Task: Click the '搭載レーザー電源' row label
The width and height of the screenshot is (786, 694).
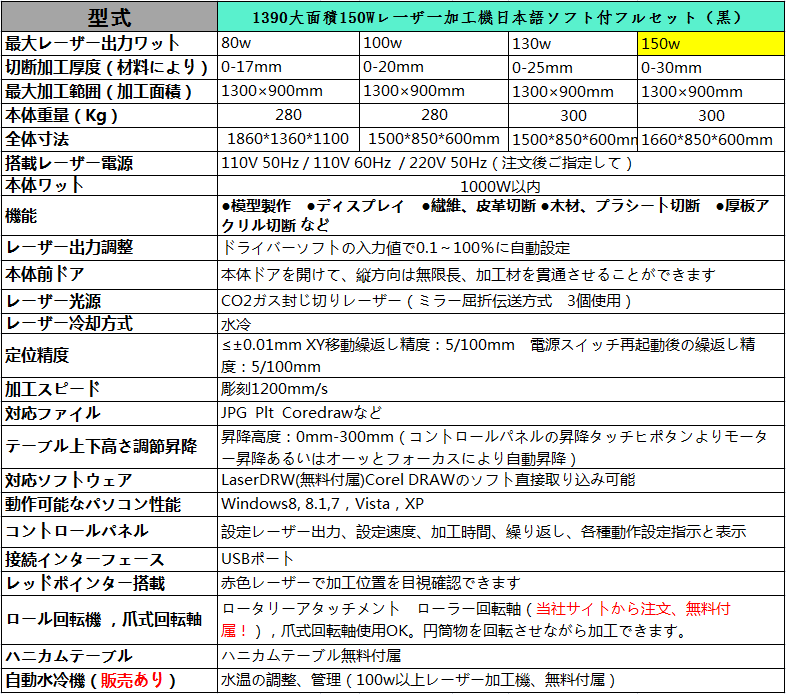Action: (109, 163)
